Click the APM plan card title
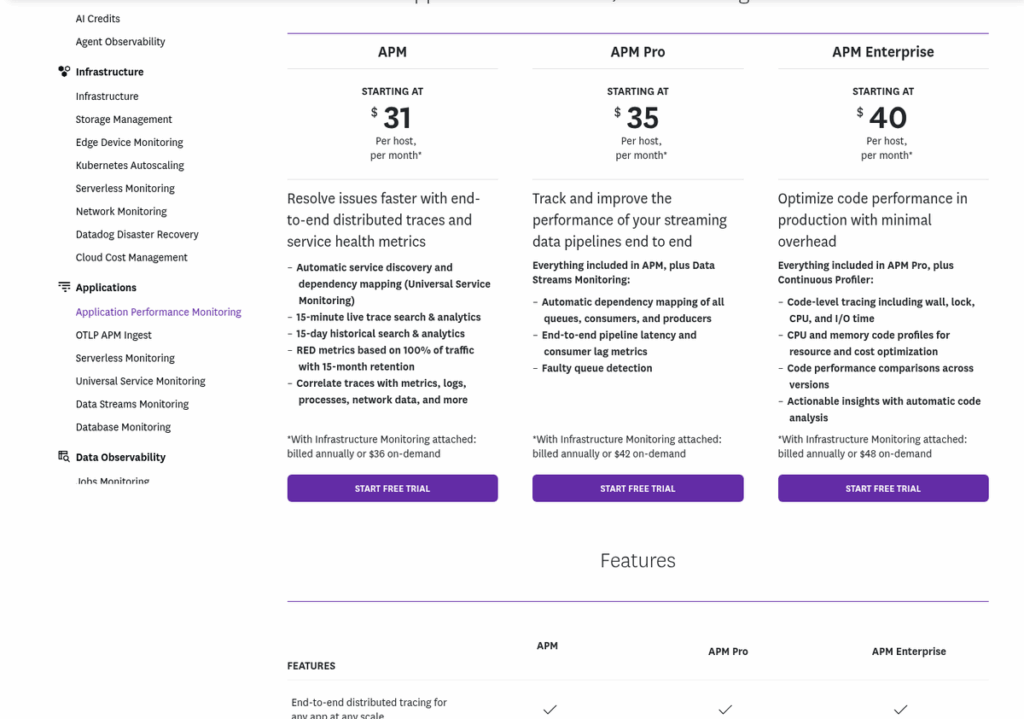This screenshot has width=1024, height=719. pos(392,52)
